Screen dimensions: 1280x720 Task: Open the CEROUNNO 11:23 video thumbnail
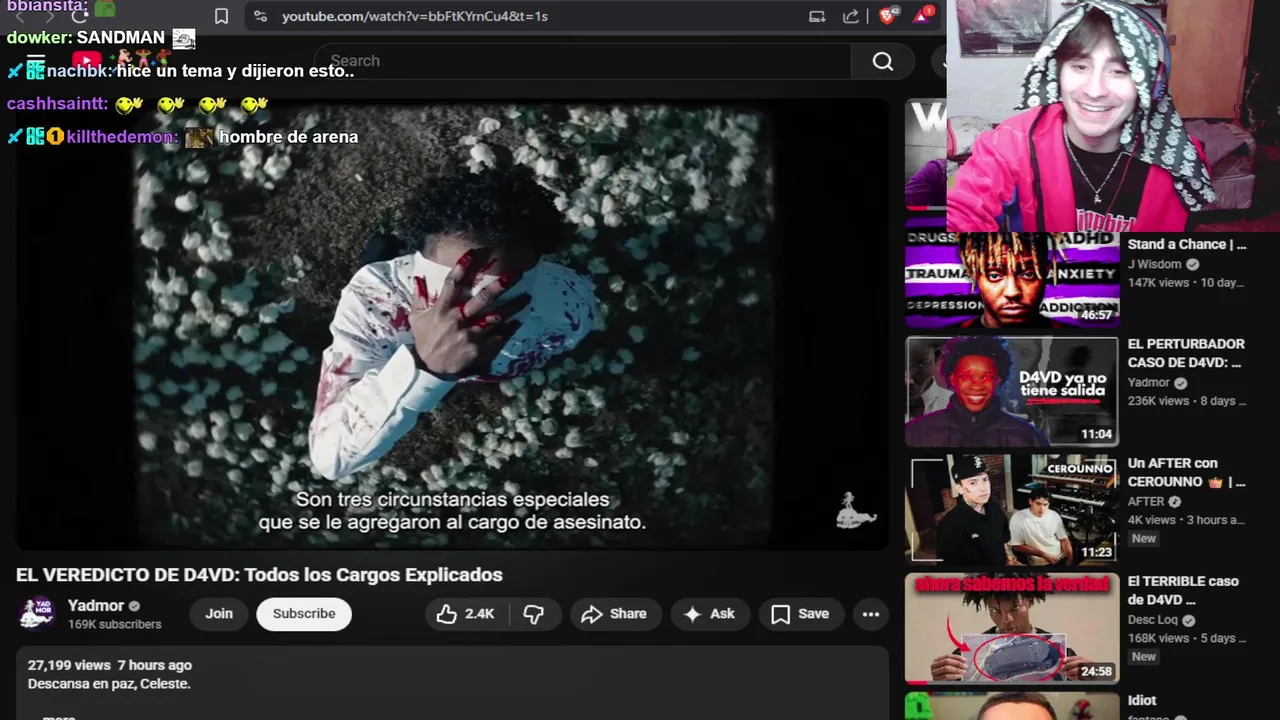[1011, 509]
